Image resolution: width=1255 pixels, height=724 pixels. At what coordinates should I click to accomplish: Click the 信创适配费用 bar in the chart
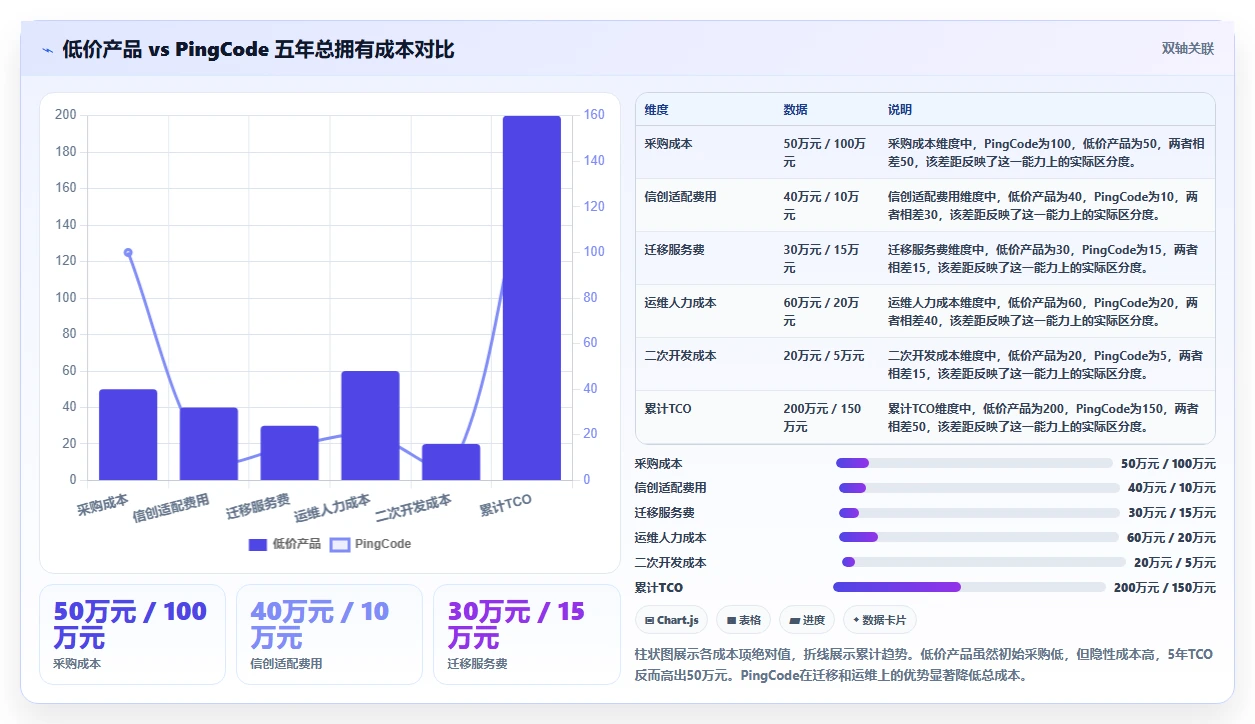pyautogui.click(x=209, y=444)
